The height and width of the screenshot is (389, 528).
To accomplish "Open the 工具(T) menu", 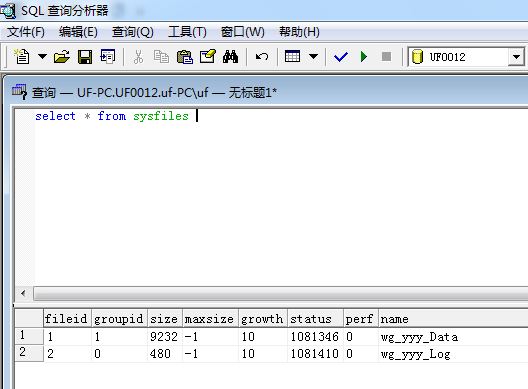I will pos(187,32).
